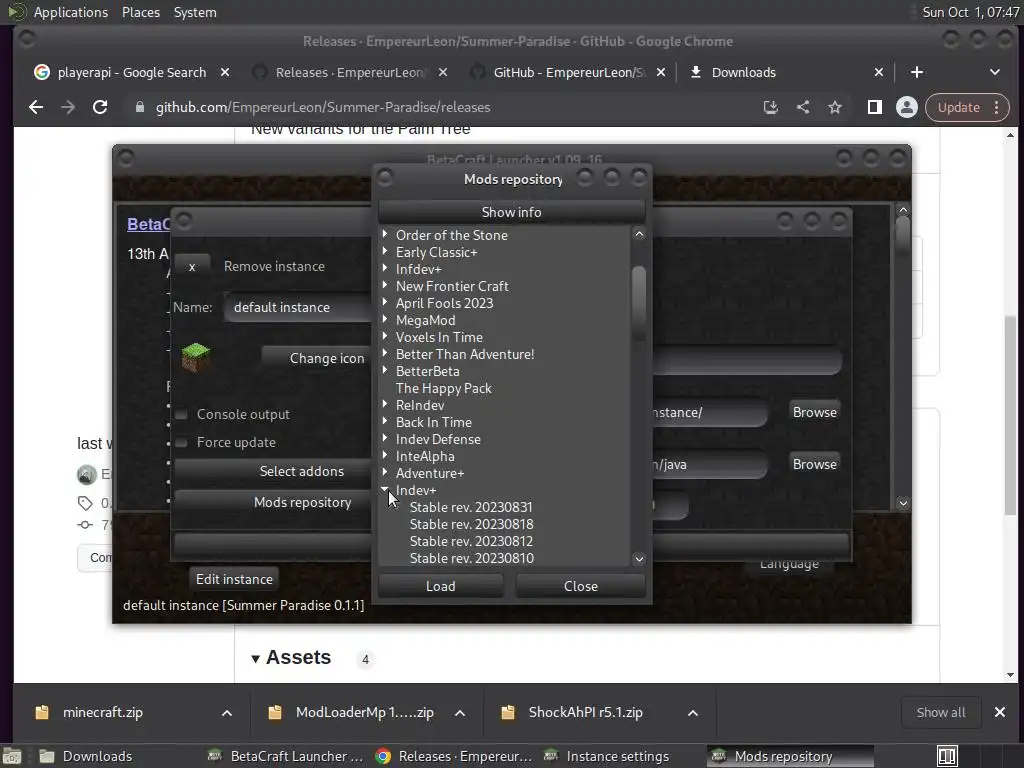Select Stable rev. 20230831
Viewport: 1024px width, 768px height.
[471, 507]
